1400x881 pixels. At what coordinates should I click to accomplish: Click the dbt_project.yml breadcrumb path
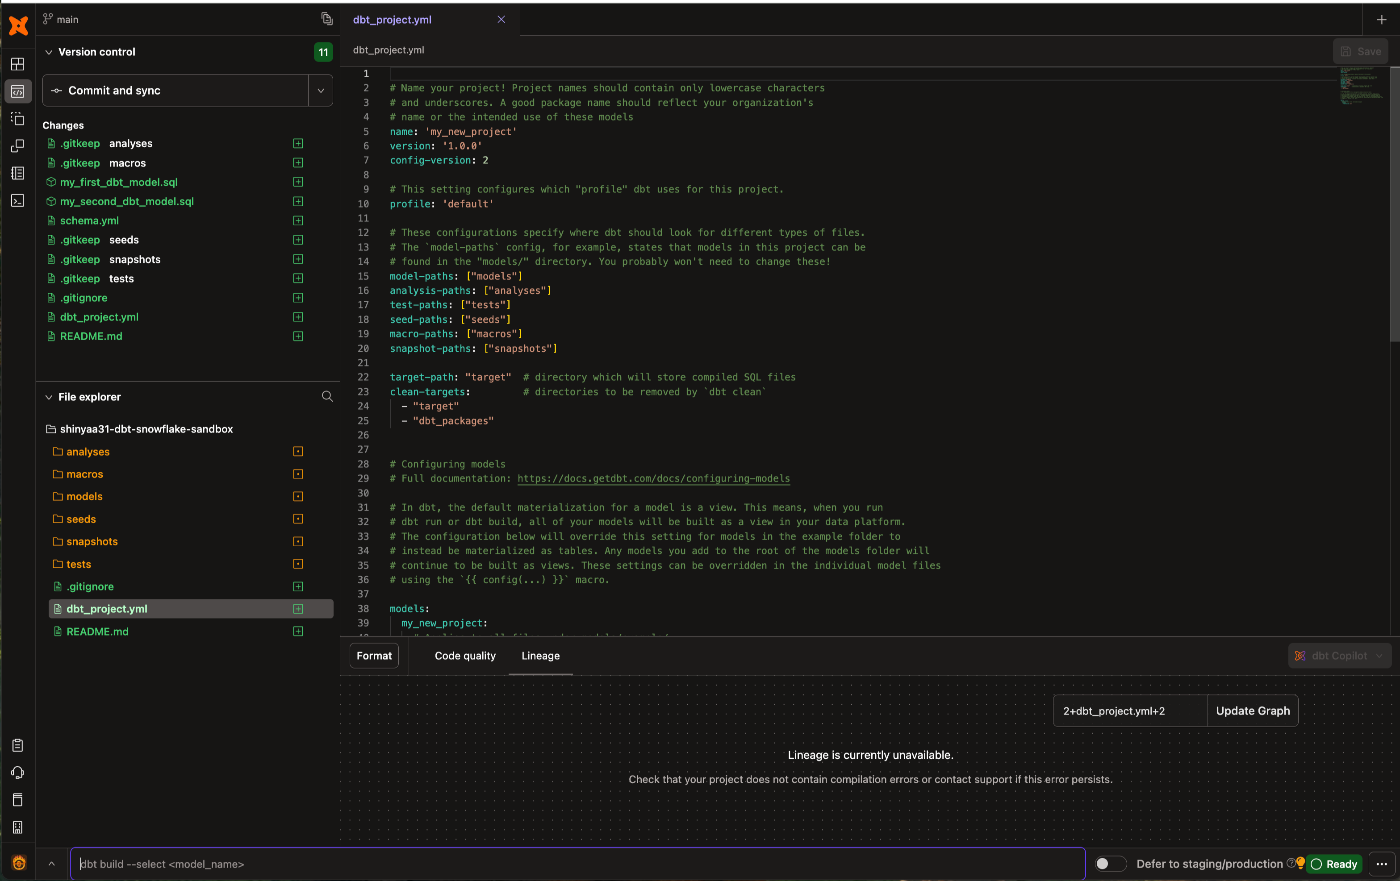tap(388, 50)
